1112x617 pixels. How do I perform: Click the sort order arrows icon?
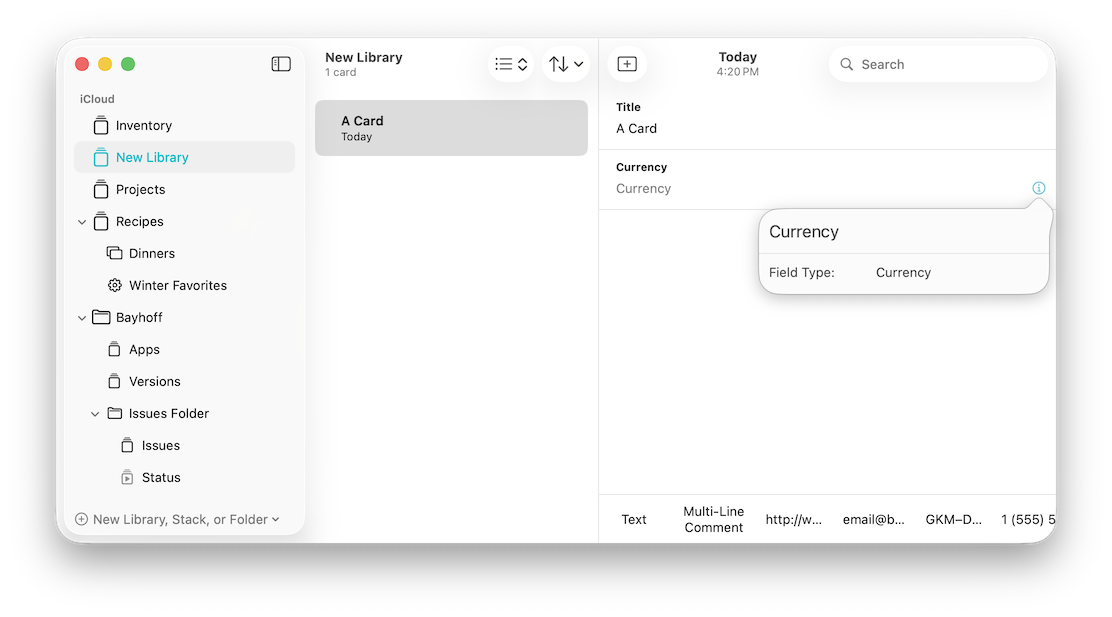pyautogui.click(x=559, y=63)
